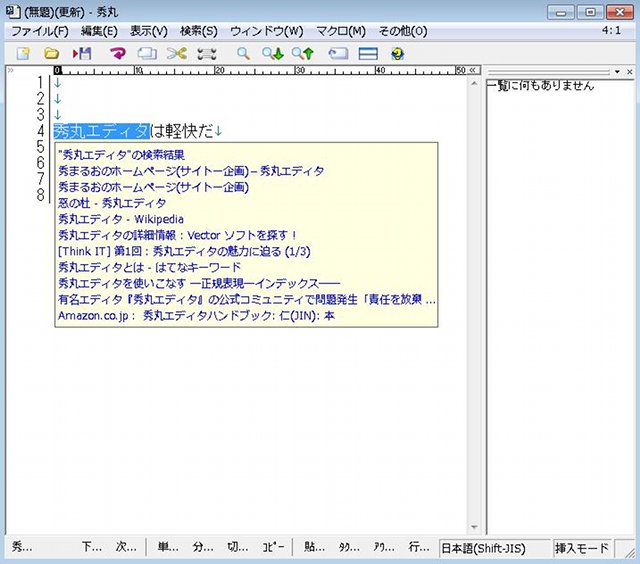Click the 単... function key button
Image resolution: width=640 pixels, height=564 pixels.
[168, 547]
